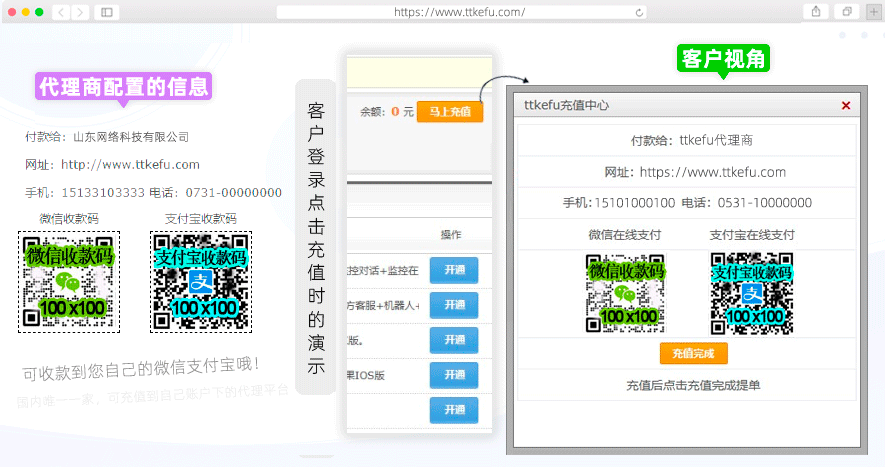Close the ttkefu充值中心 dialog with red X
This screenshot has height=467, width=885.
[x=845, y=106]
